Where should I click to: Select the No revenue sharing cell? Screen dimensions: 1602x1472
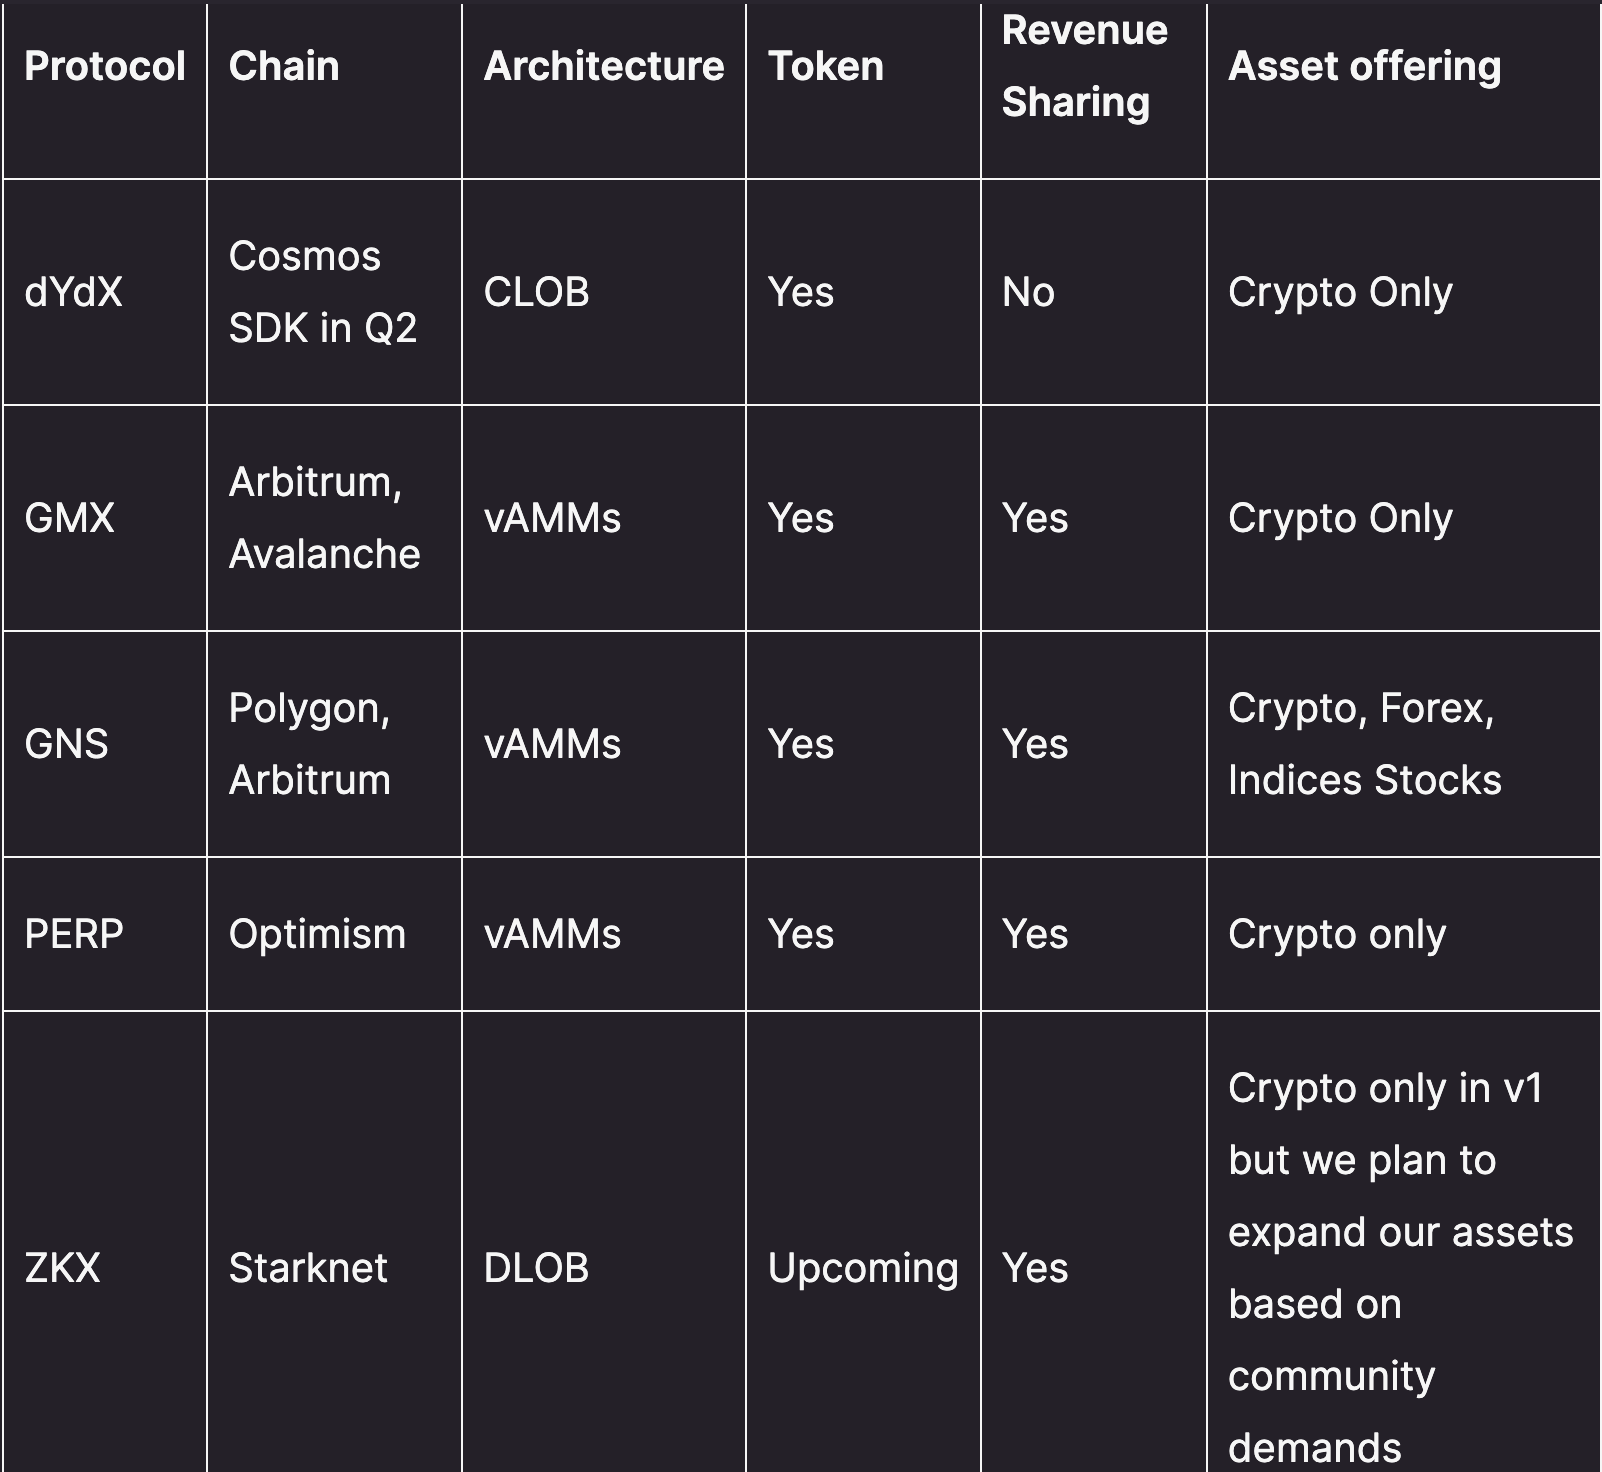tap(1029, 292)
